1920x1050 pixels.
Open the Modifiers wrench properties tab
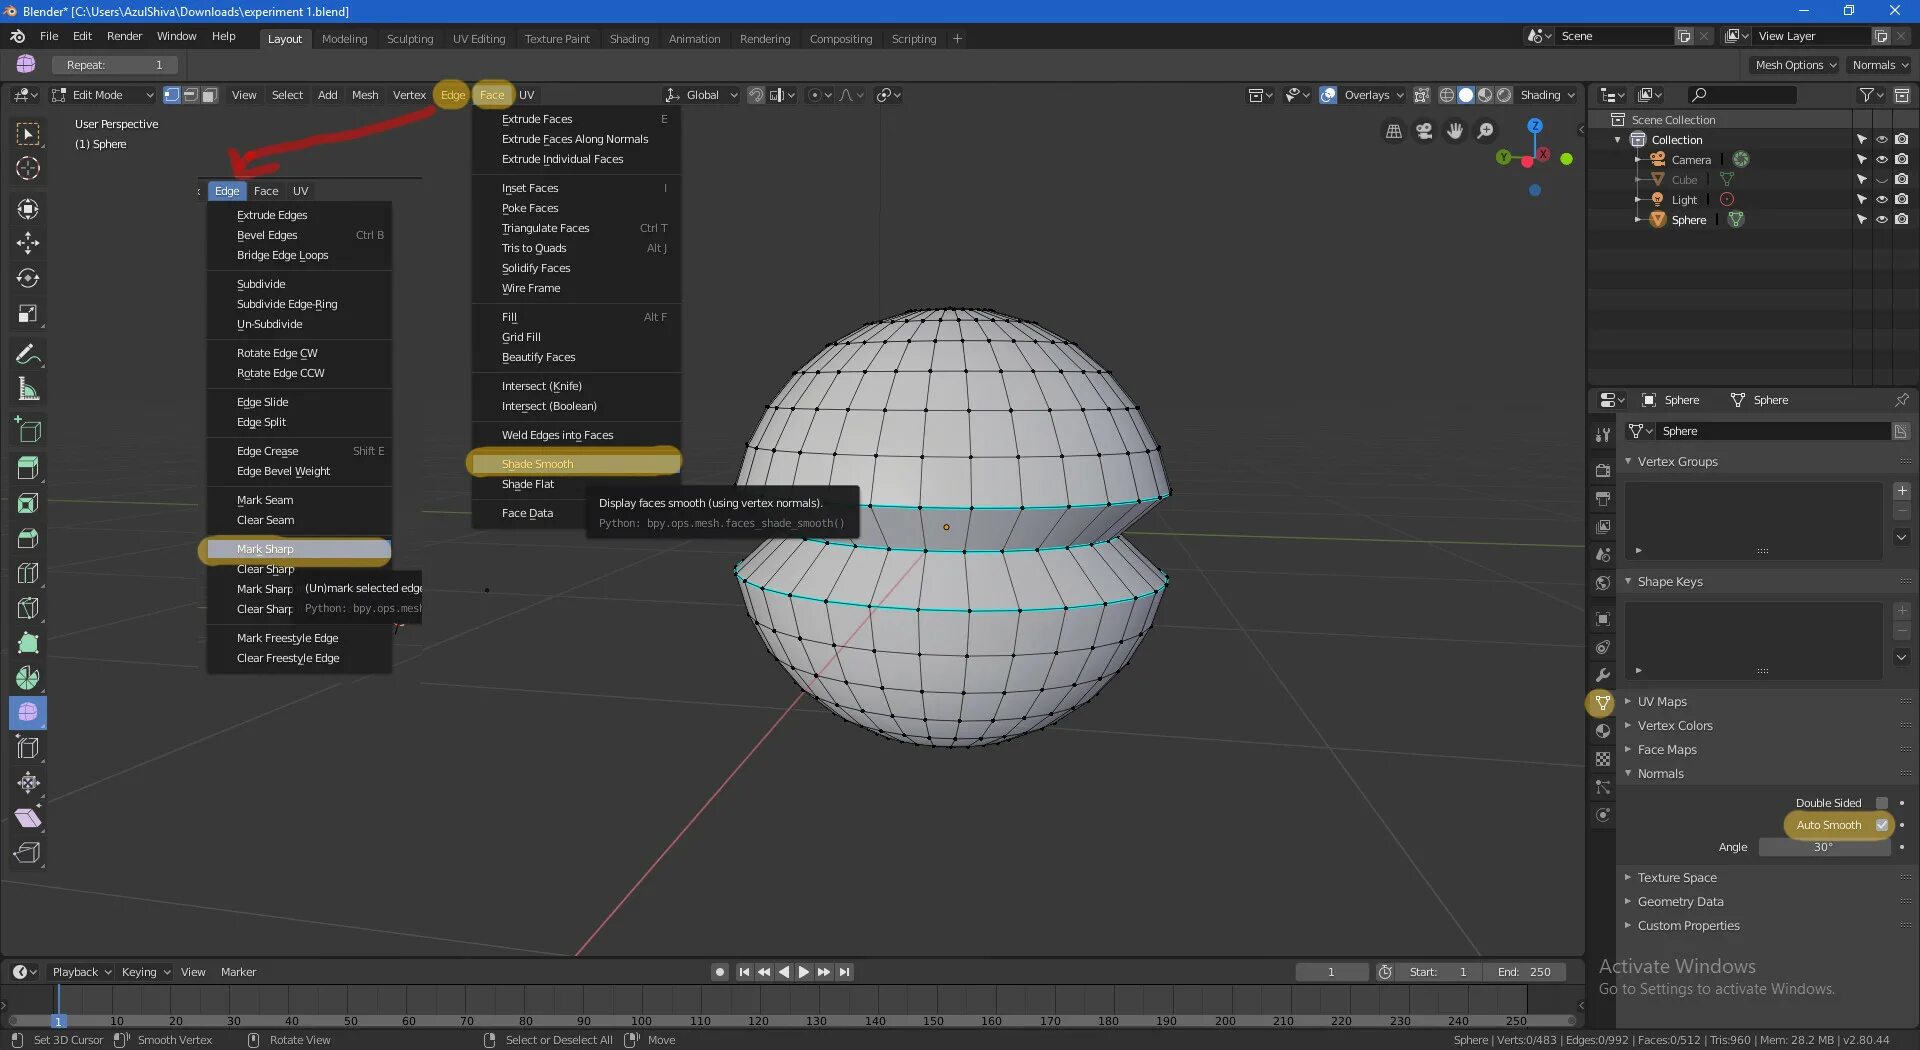(x=1603, y=675)
